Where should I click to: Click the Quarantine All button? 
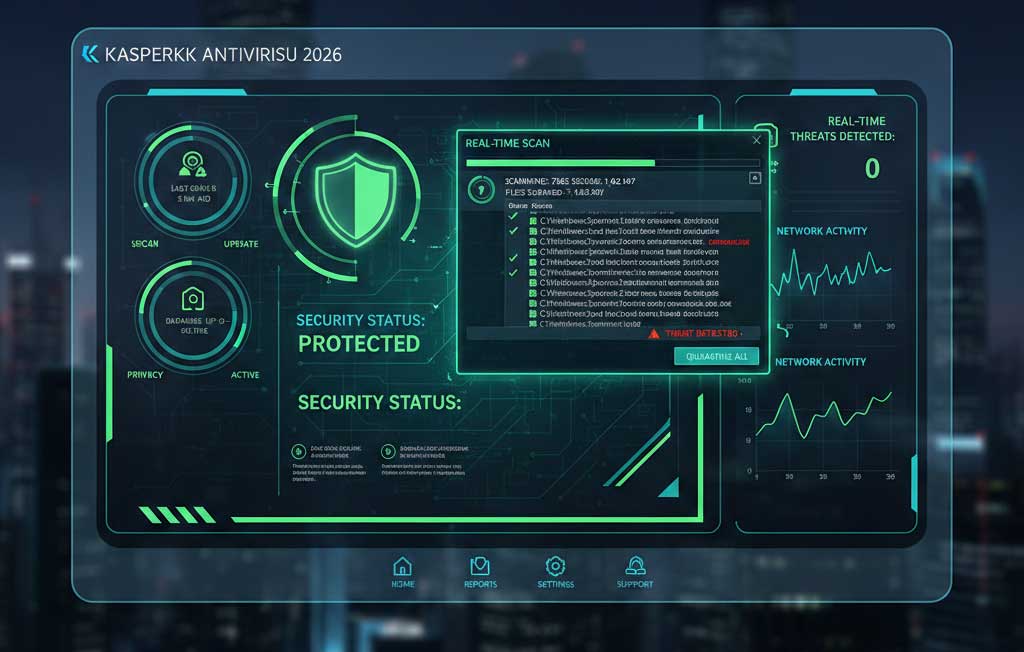click(718, 356)
